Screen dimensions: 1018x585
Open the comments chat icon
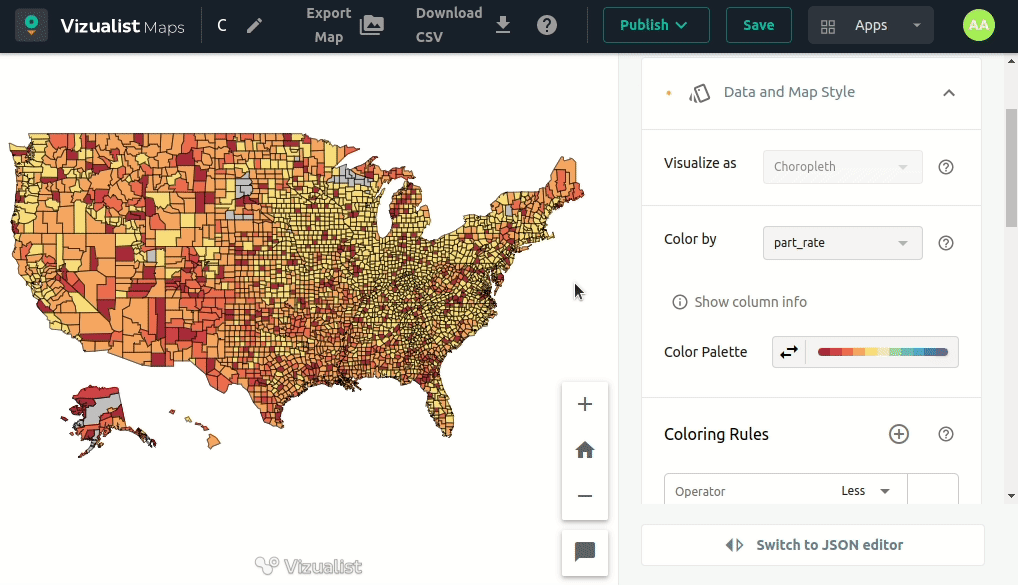(x=585, y=552)
